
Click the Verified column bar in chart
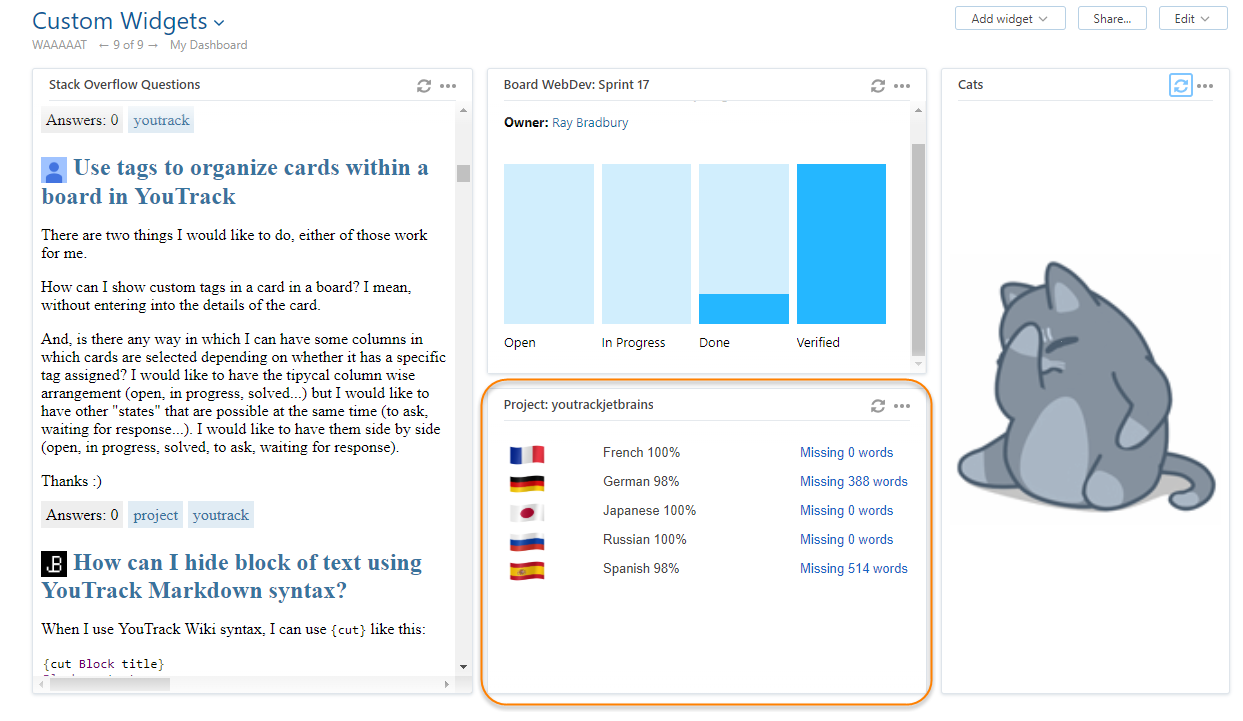tap(841, 244)
